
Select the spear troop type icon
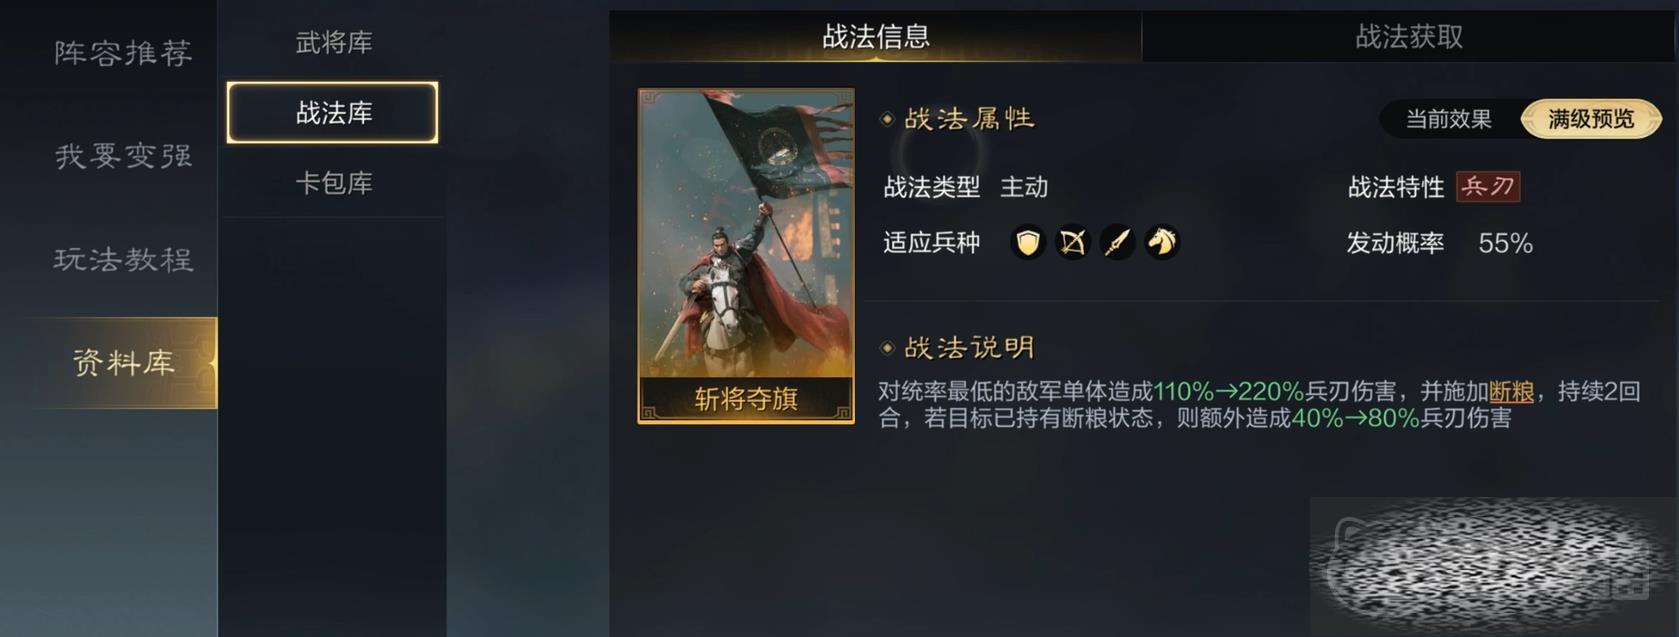1117,242
